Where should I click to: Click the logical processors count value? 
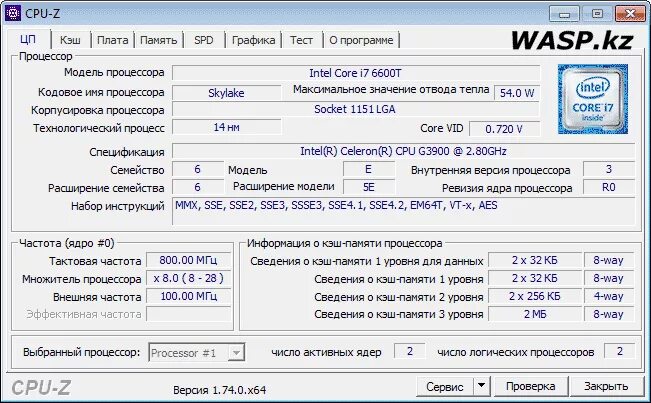click(x=619, y=352)
